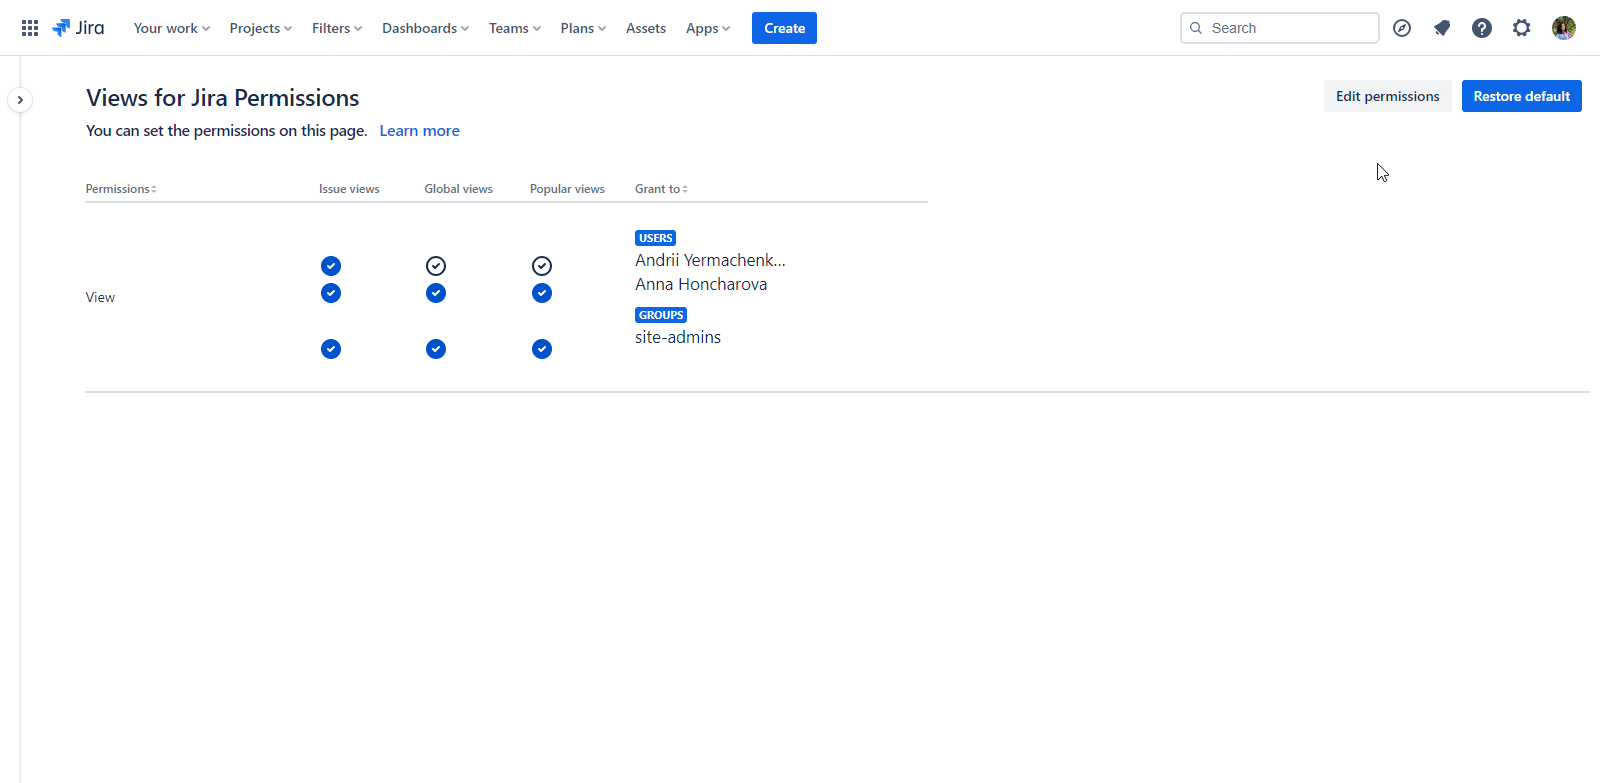Focus the Search input field
The width and height of the screenshot is (1600, 783).
(x=1290, y=28)
